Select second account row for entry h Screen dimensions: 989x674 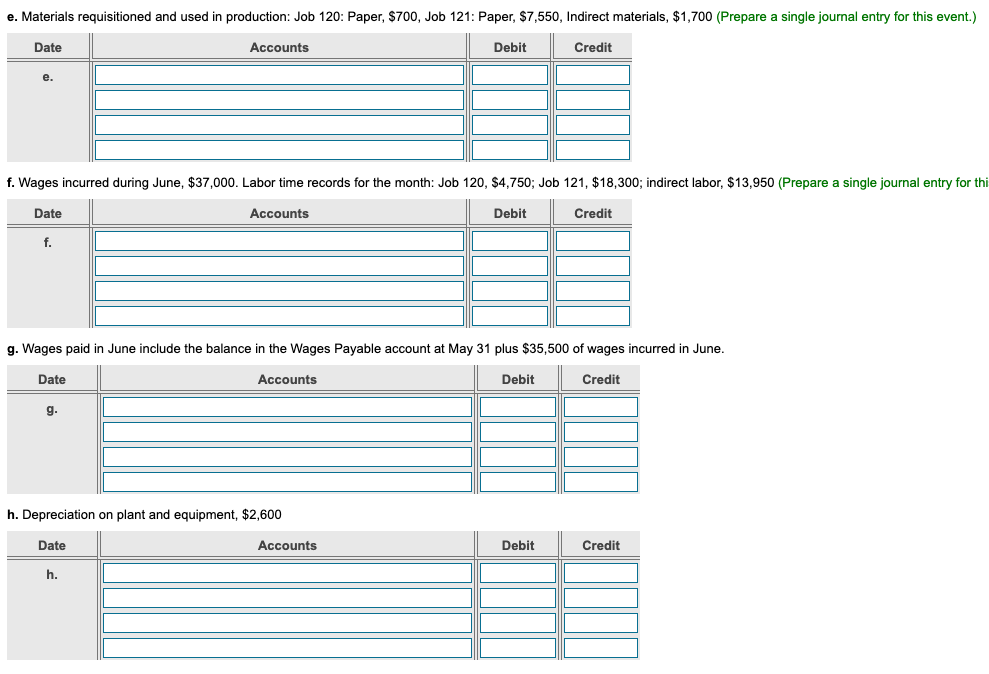288,598
